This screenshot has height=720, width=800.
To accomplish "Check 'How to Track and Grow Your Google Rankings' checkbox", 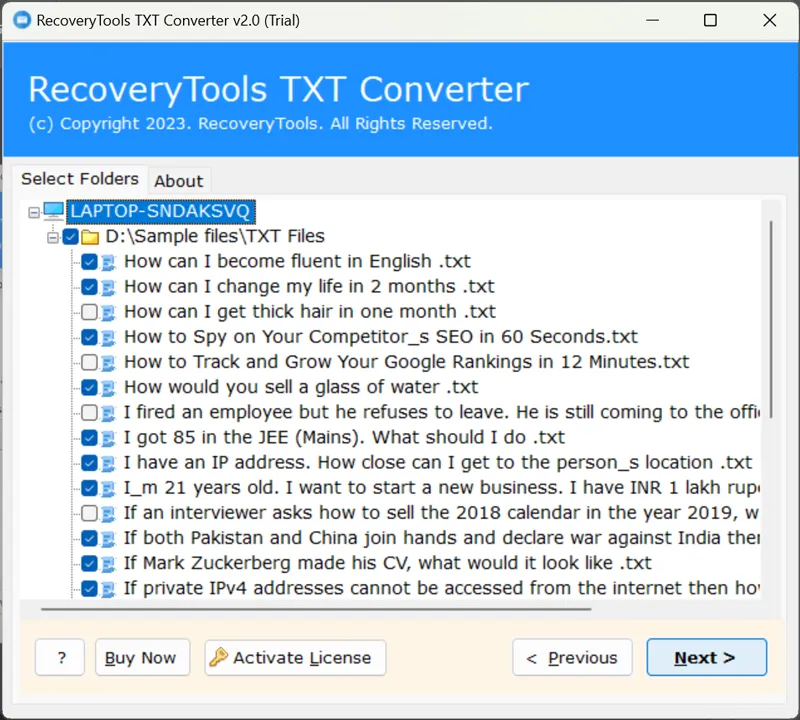I will tap(89, 362).
